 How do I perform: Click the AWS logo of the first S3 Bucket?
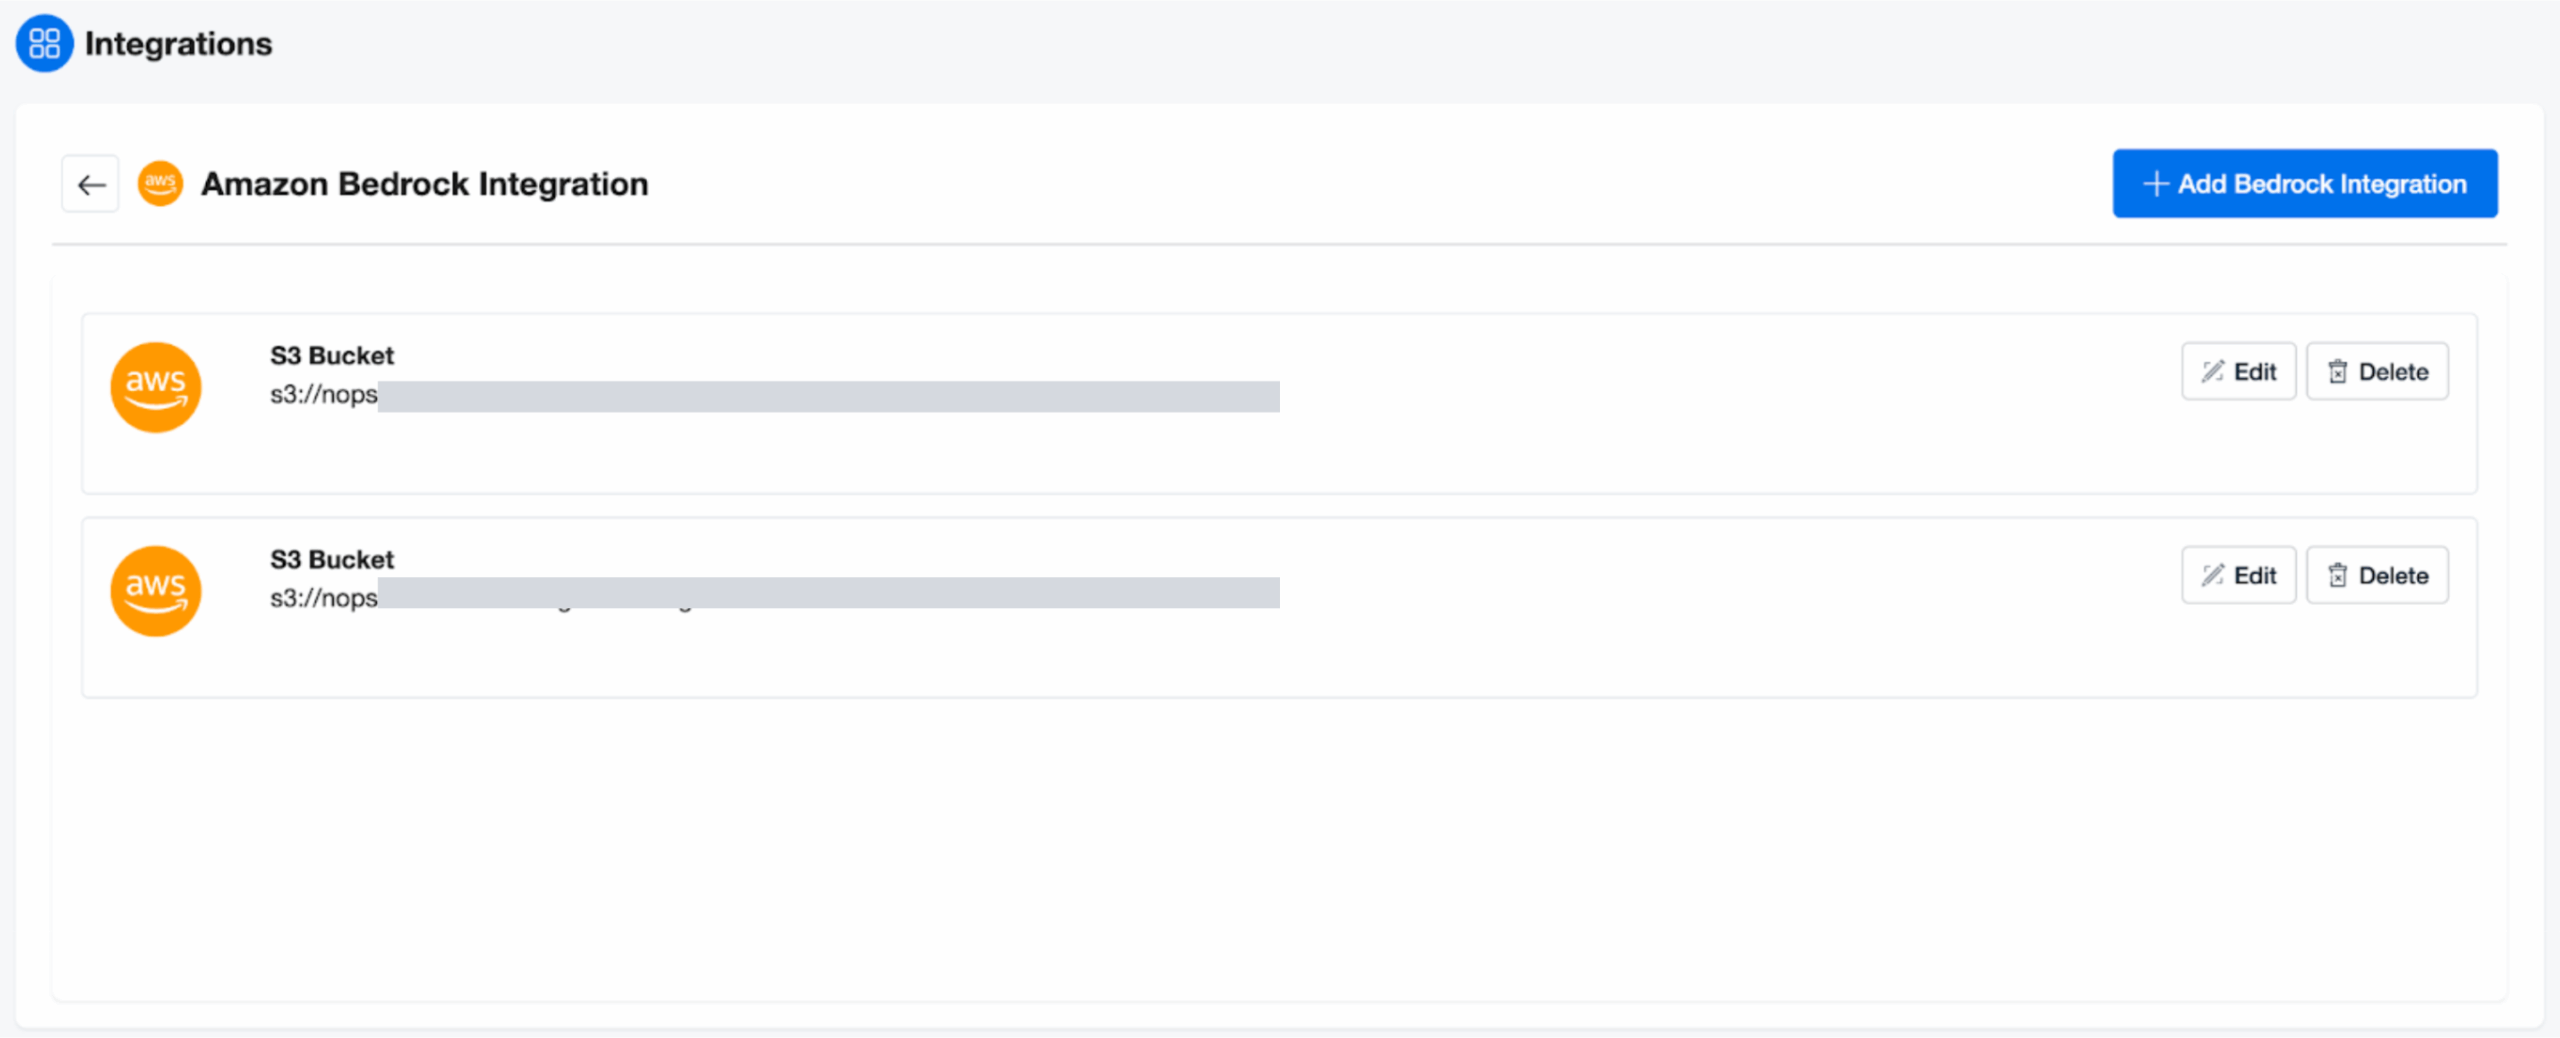pos(156,387)
